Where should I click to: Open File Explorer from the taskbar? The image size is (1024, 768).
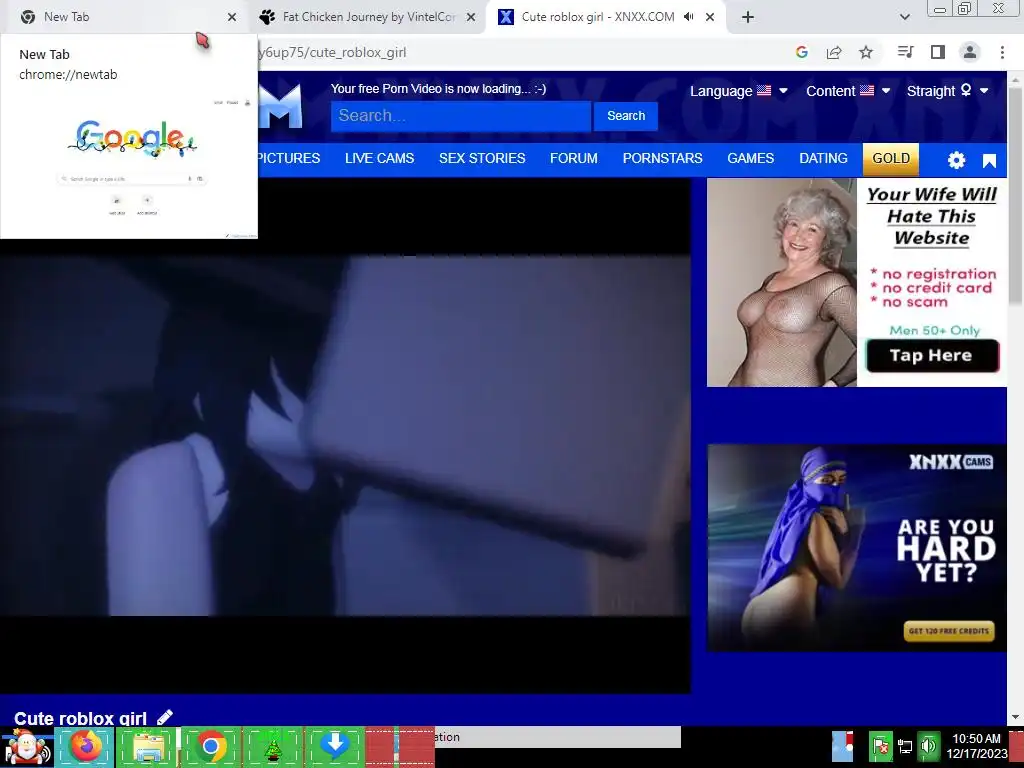(x=148, y=746)
